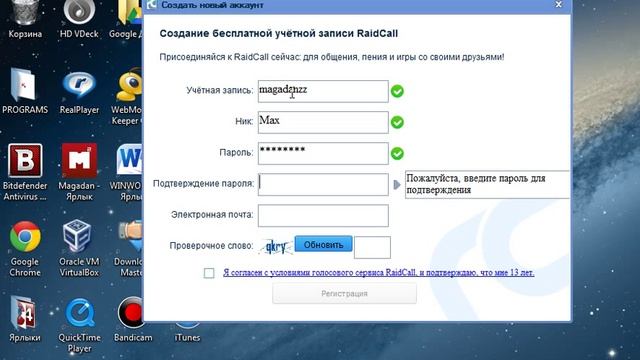The height and width of the screenshot is (360, 640).
Task: Focus the Электронная почта field
Action: coord(323,216)
